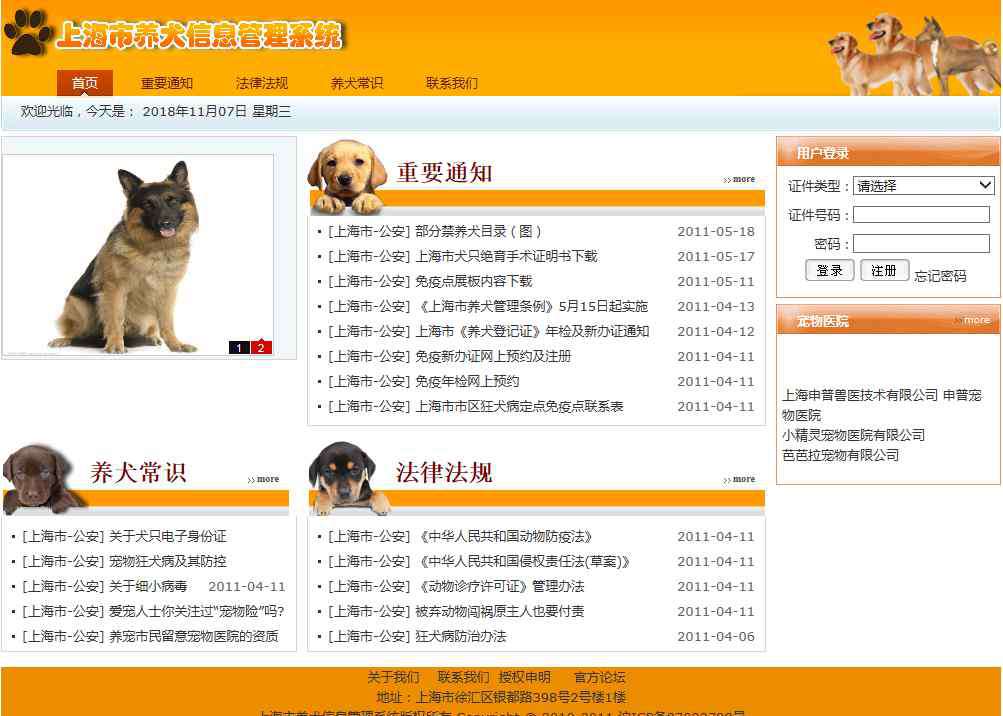This screenshot has width=1003, height=716.
Task: Focus the 证件号码 input field
Action: click(921, 214)
